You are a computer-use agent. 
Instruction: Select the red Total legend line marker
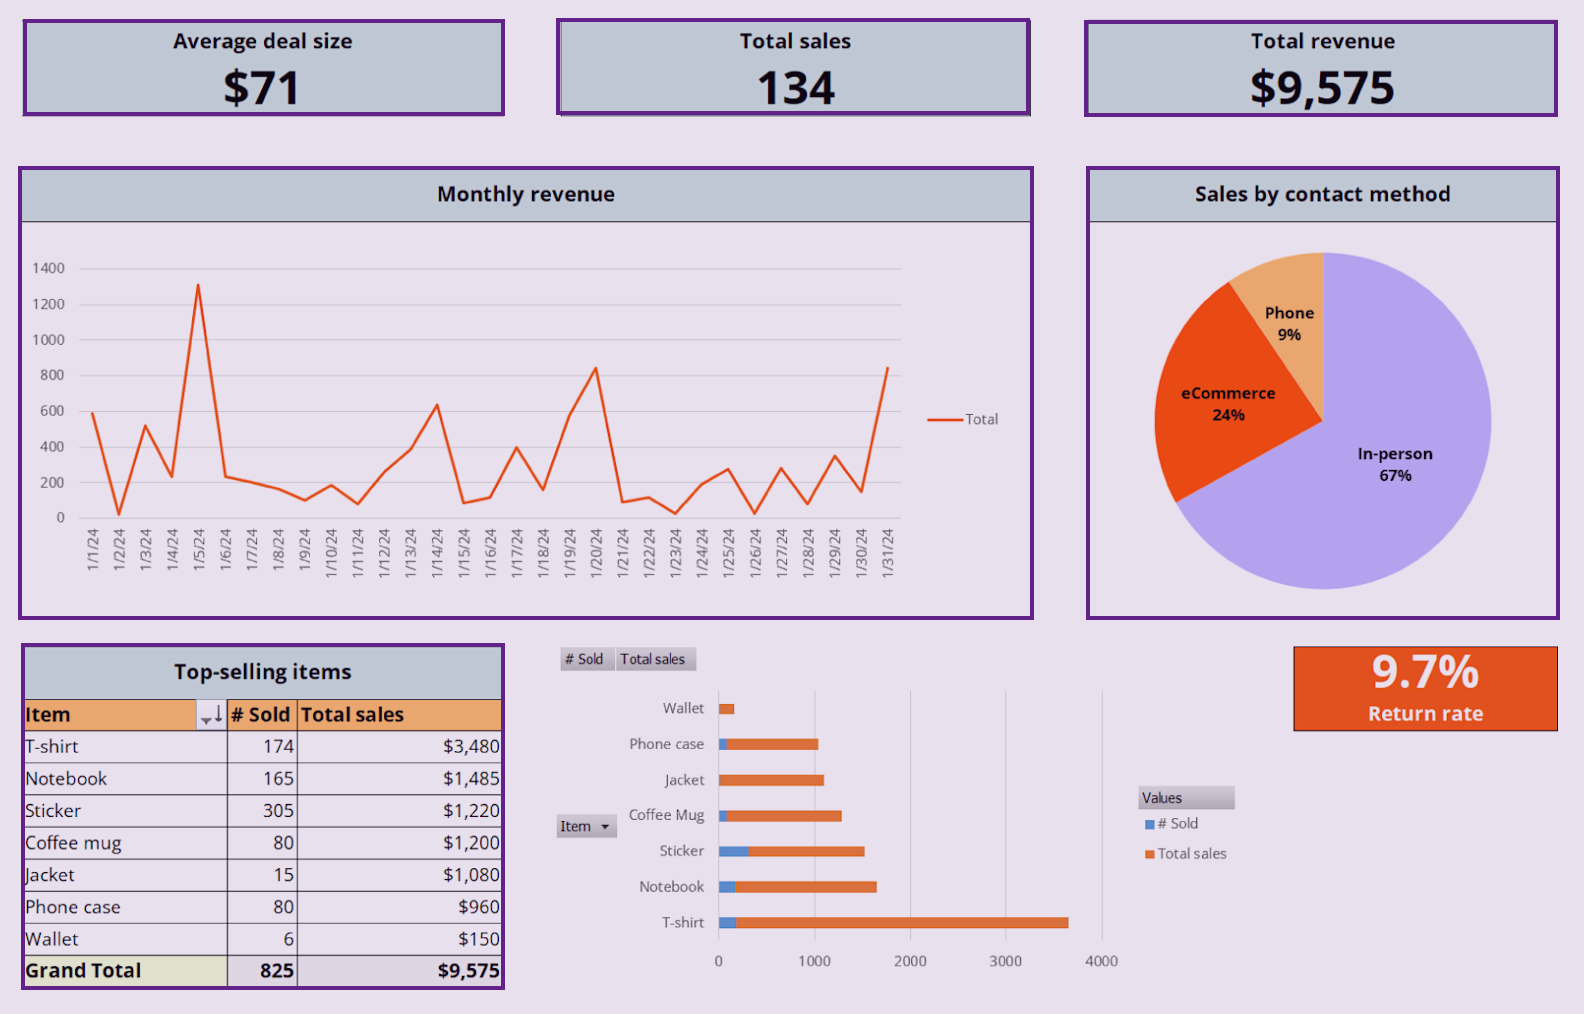pos(945,420)
